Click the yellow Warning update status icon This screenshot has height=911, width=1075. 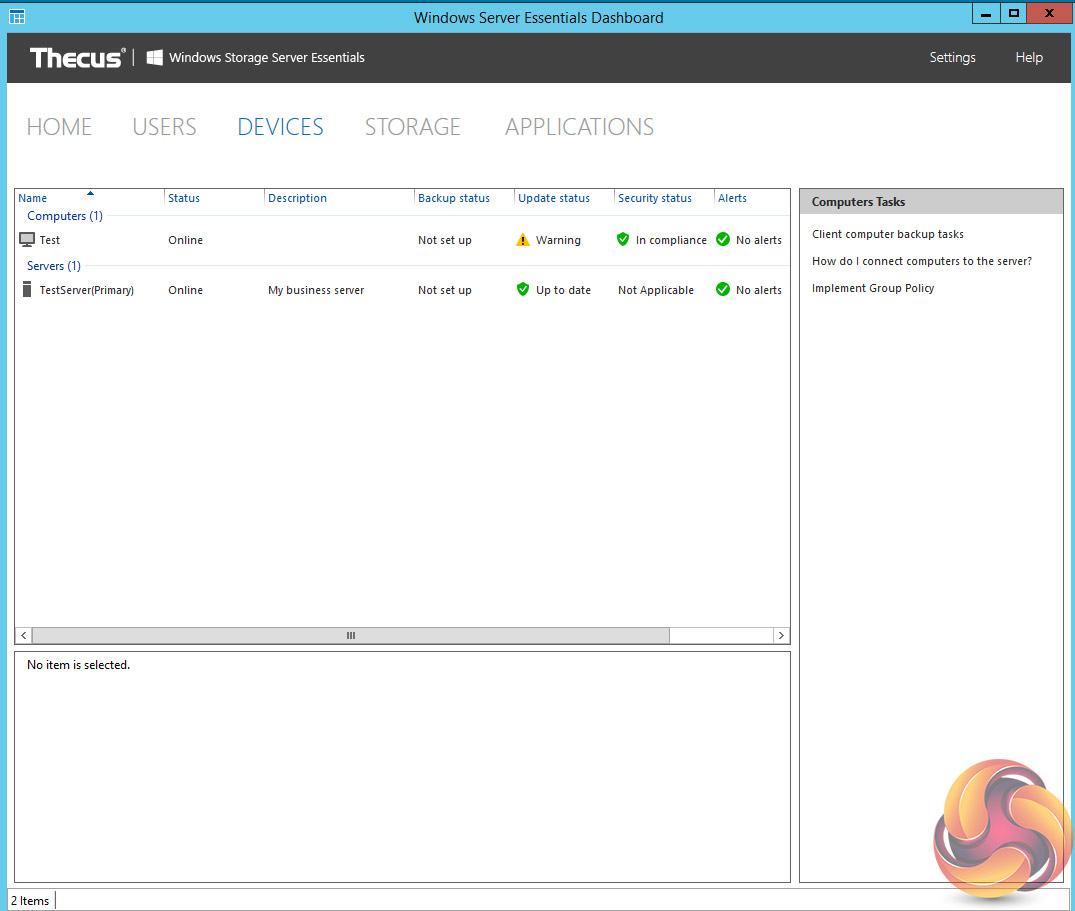pyautogui.click(x=522, y=240)
